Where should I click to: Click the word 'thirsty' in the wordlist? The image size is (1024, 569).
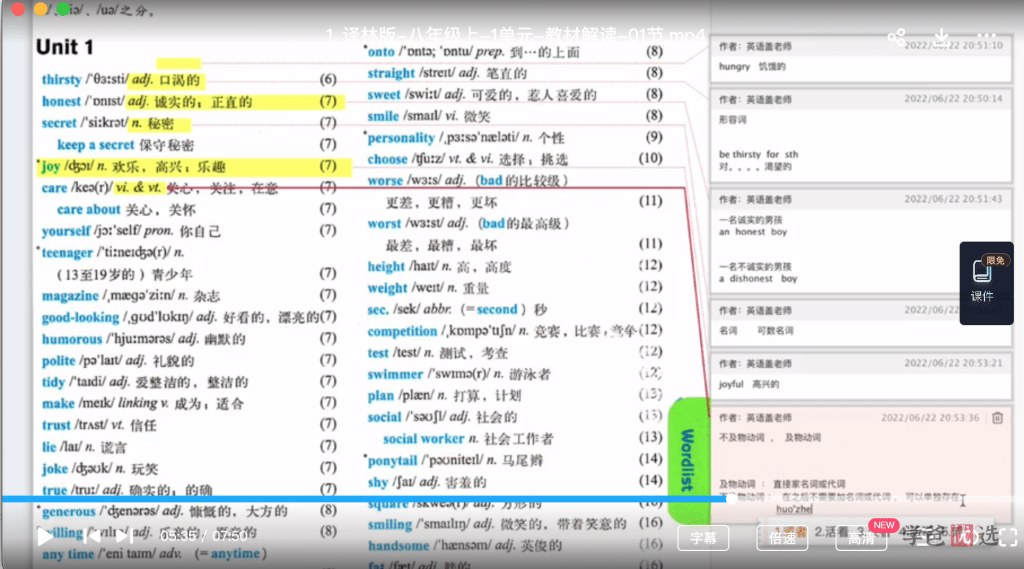(61, 79)
